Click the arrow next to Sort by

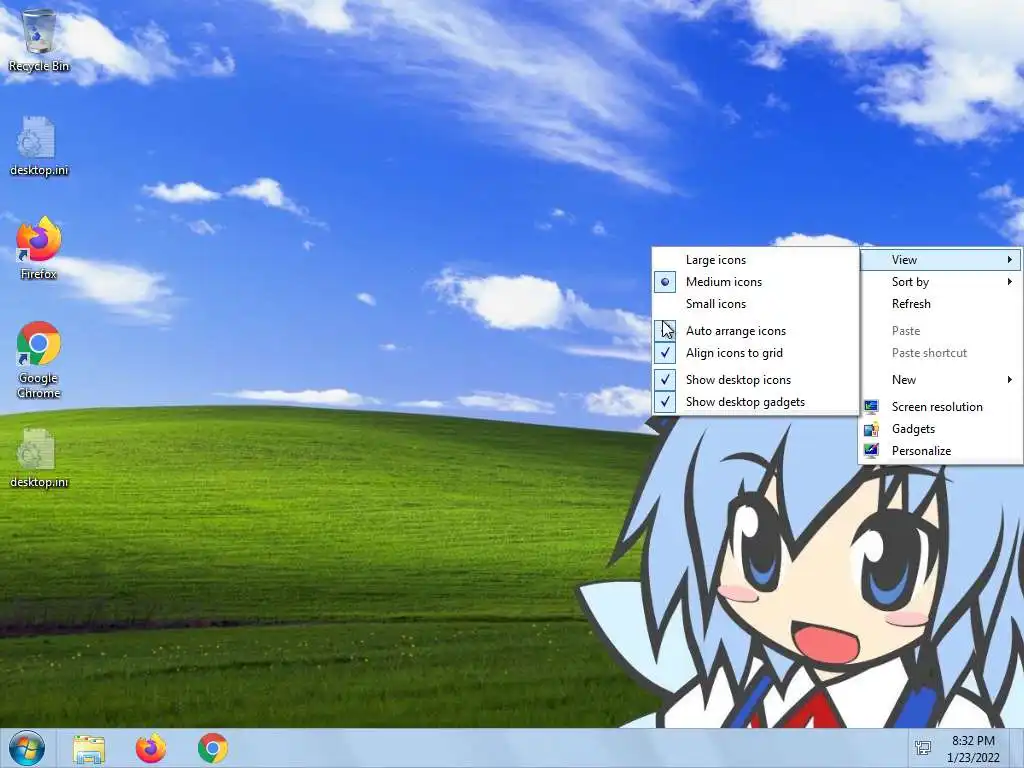(1010, 282)
